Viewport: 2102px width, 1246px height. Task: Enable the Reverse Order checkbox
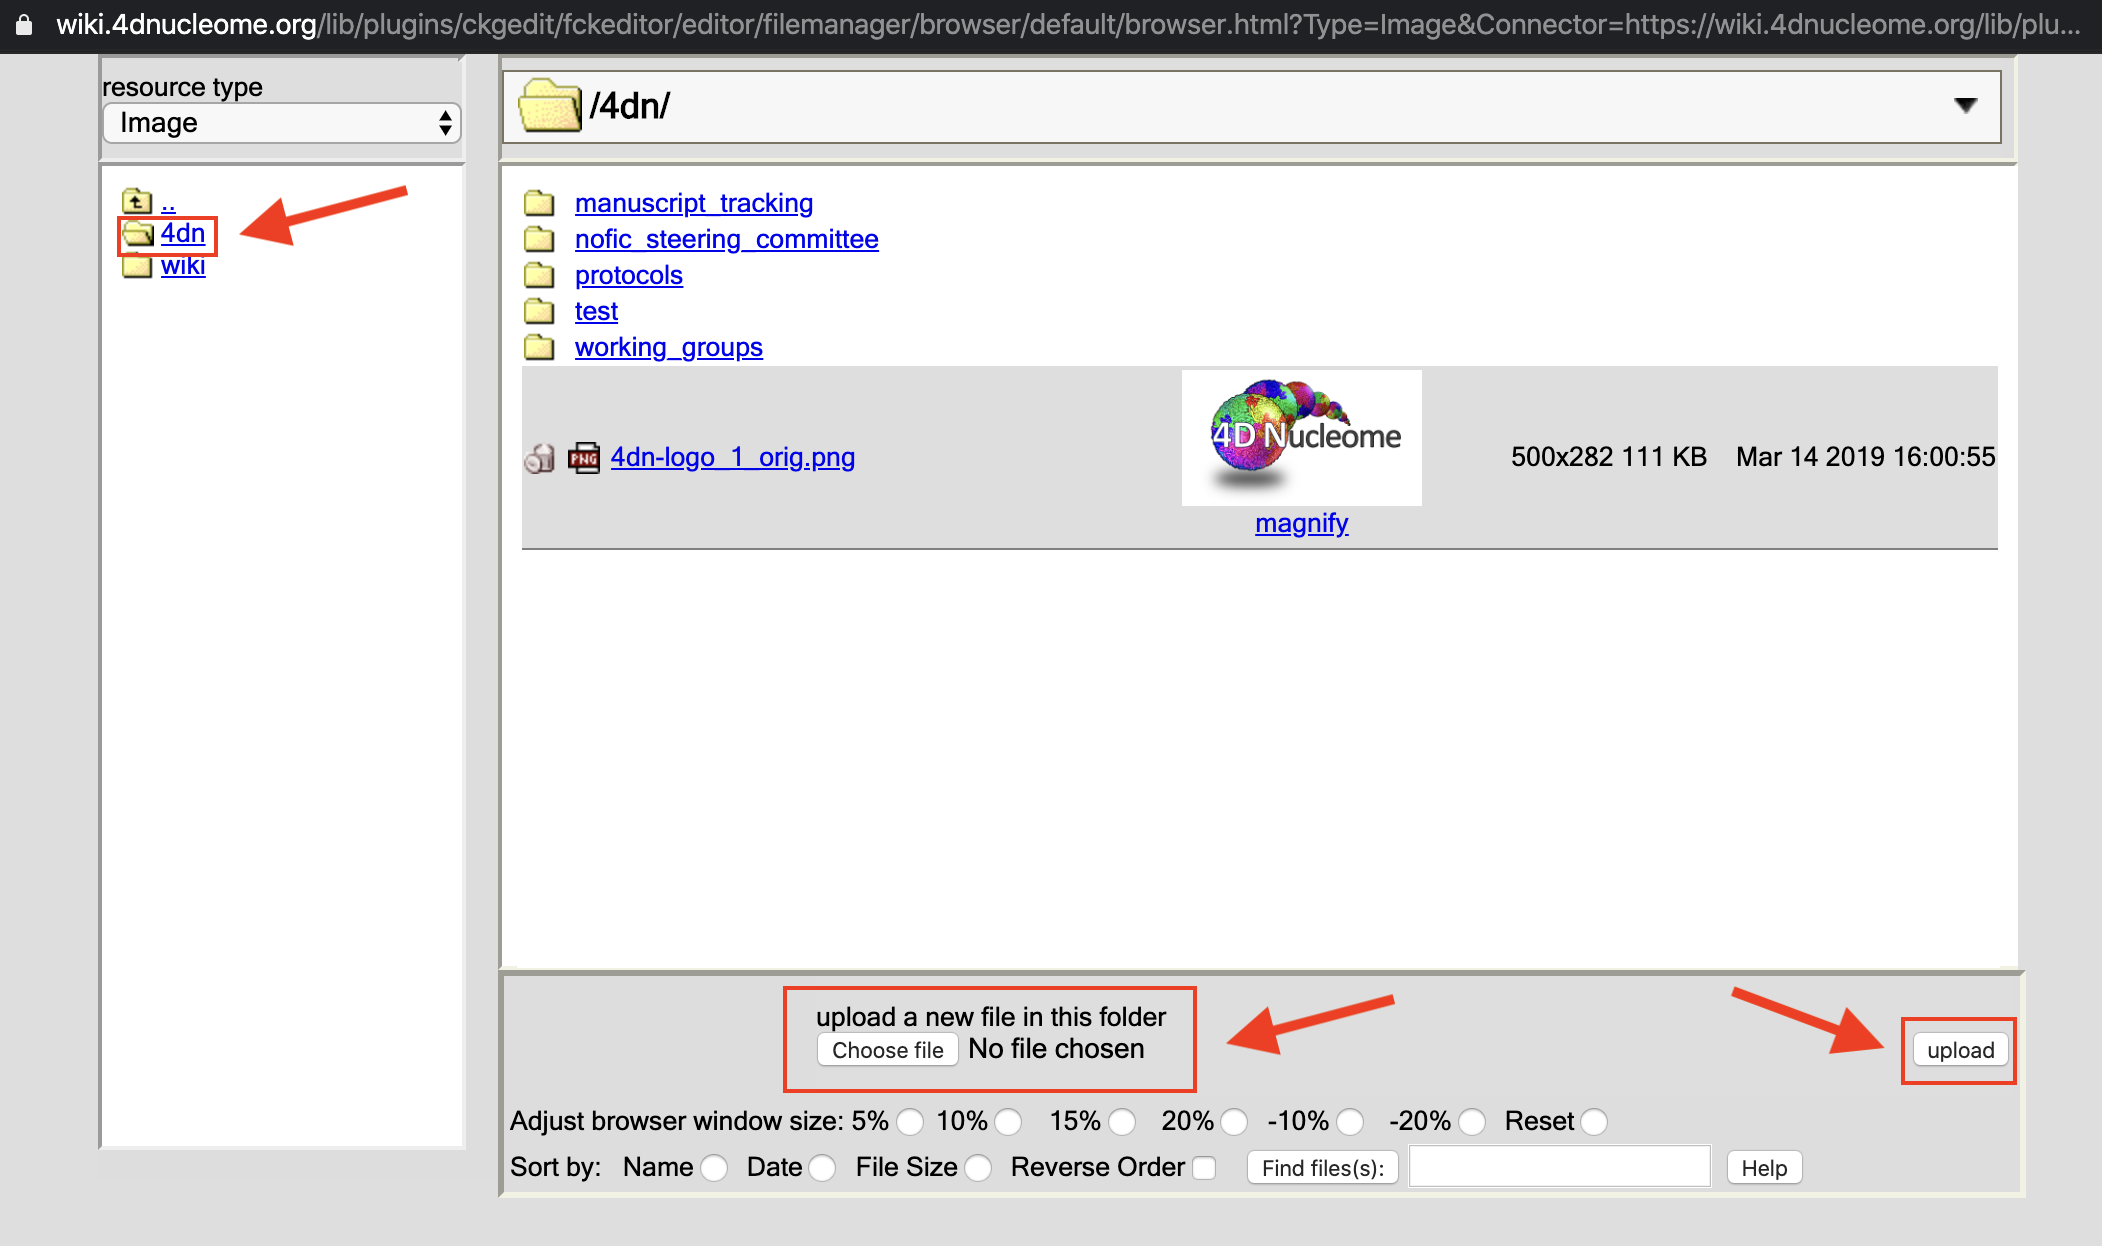click(1205, 1168)
